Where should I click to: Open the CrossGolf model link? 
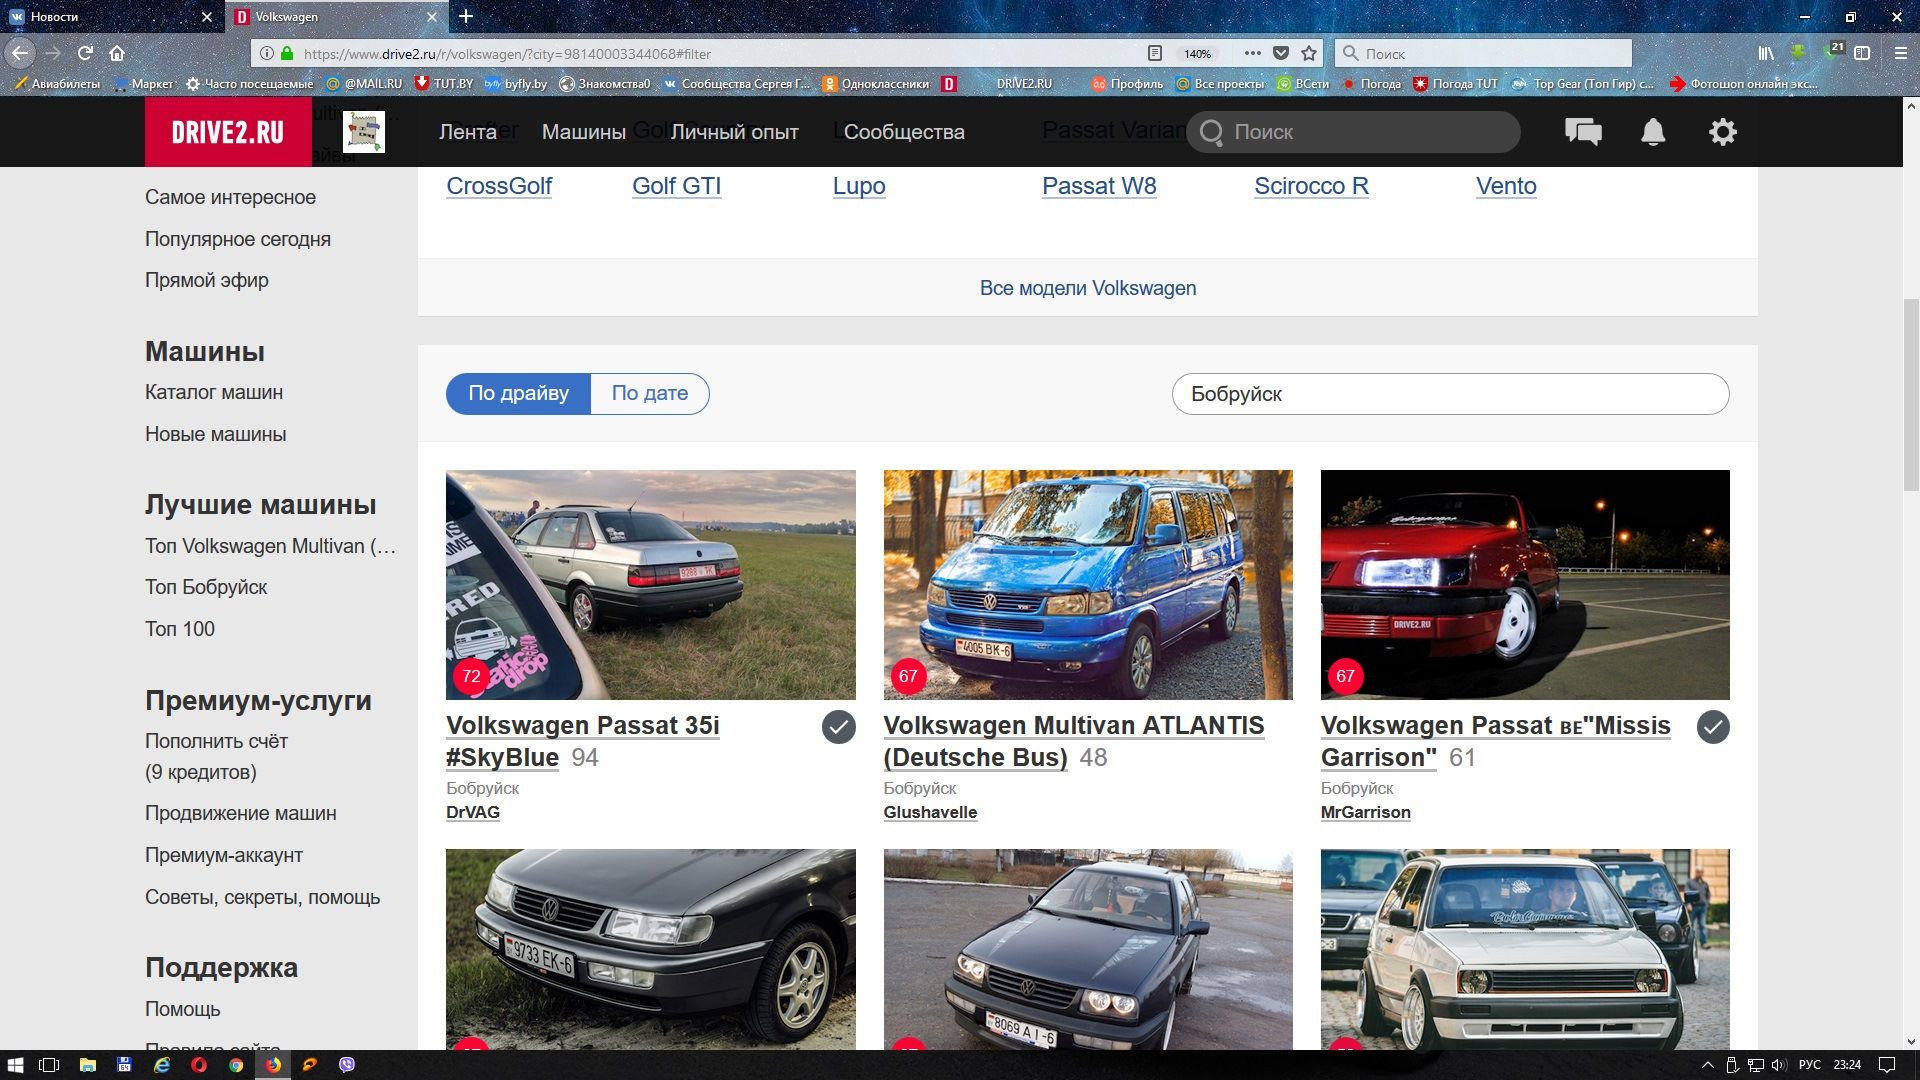click(x=499, y=186)
